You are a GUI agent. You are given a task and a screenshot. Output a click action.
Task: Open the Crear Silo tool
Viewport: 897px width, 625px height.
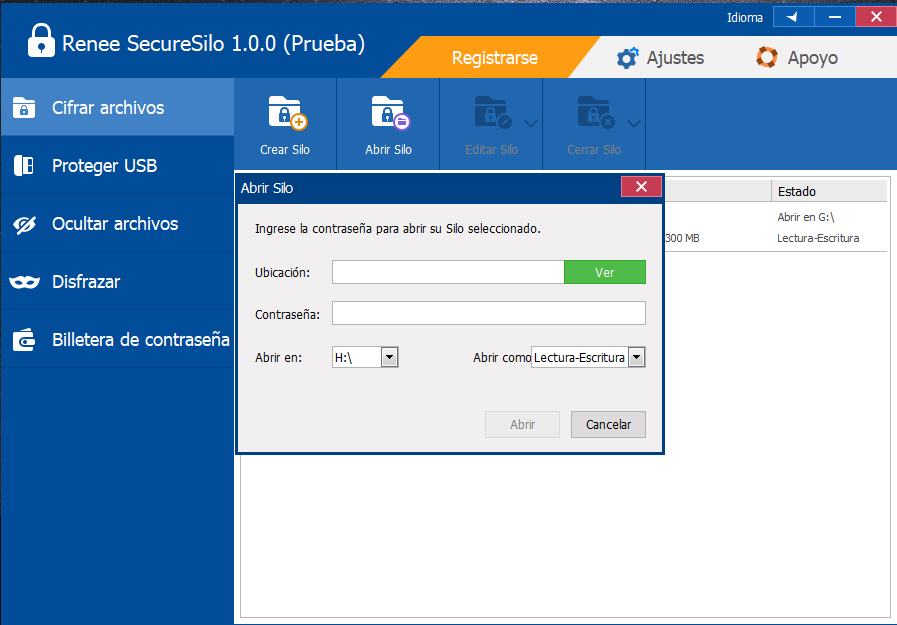285,124
